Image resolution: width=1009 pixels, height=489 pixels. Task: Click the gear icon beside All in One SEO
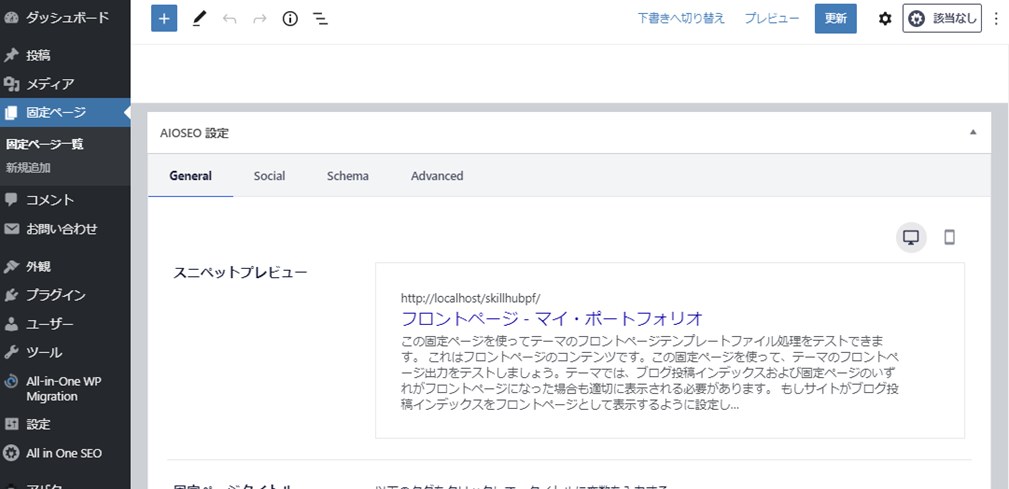click(11, 453)
